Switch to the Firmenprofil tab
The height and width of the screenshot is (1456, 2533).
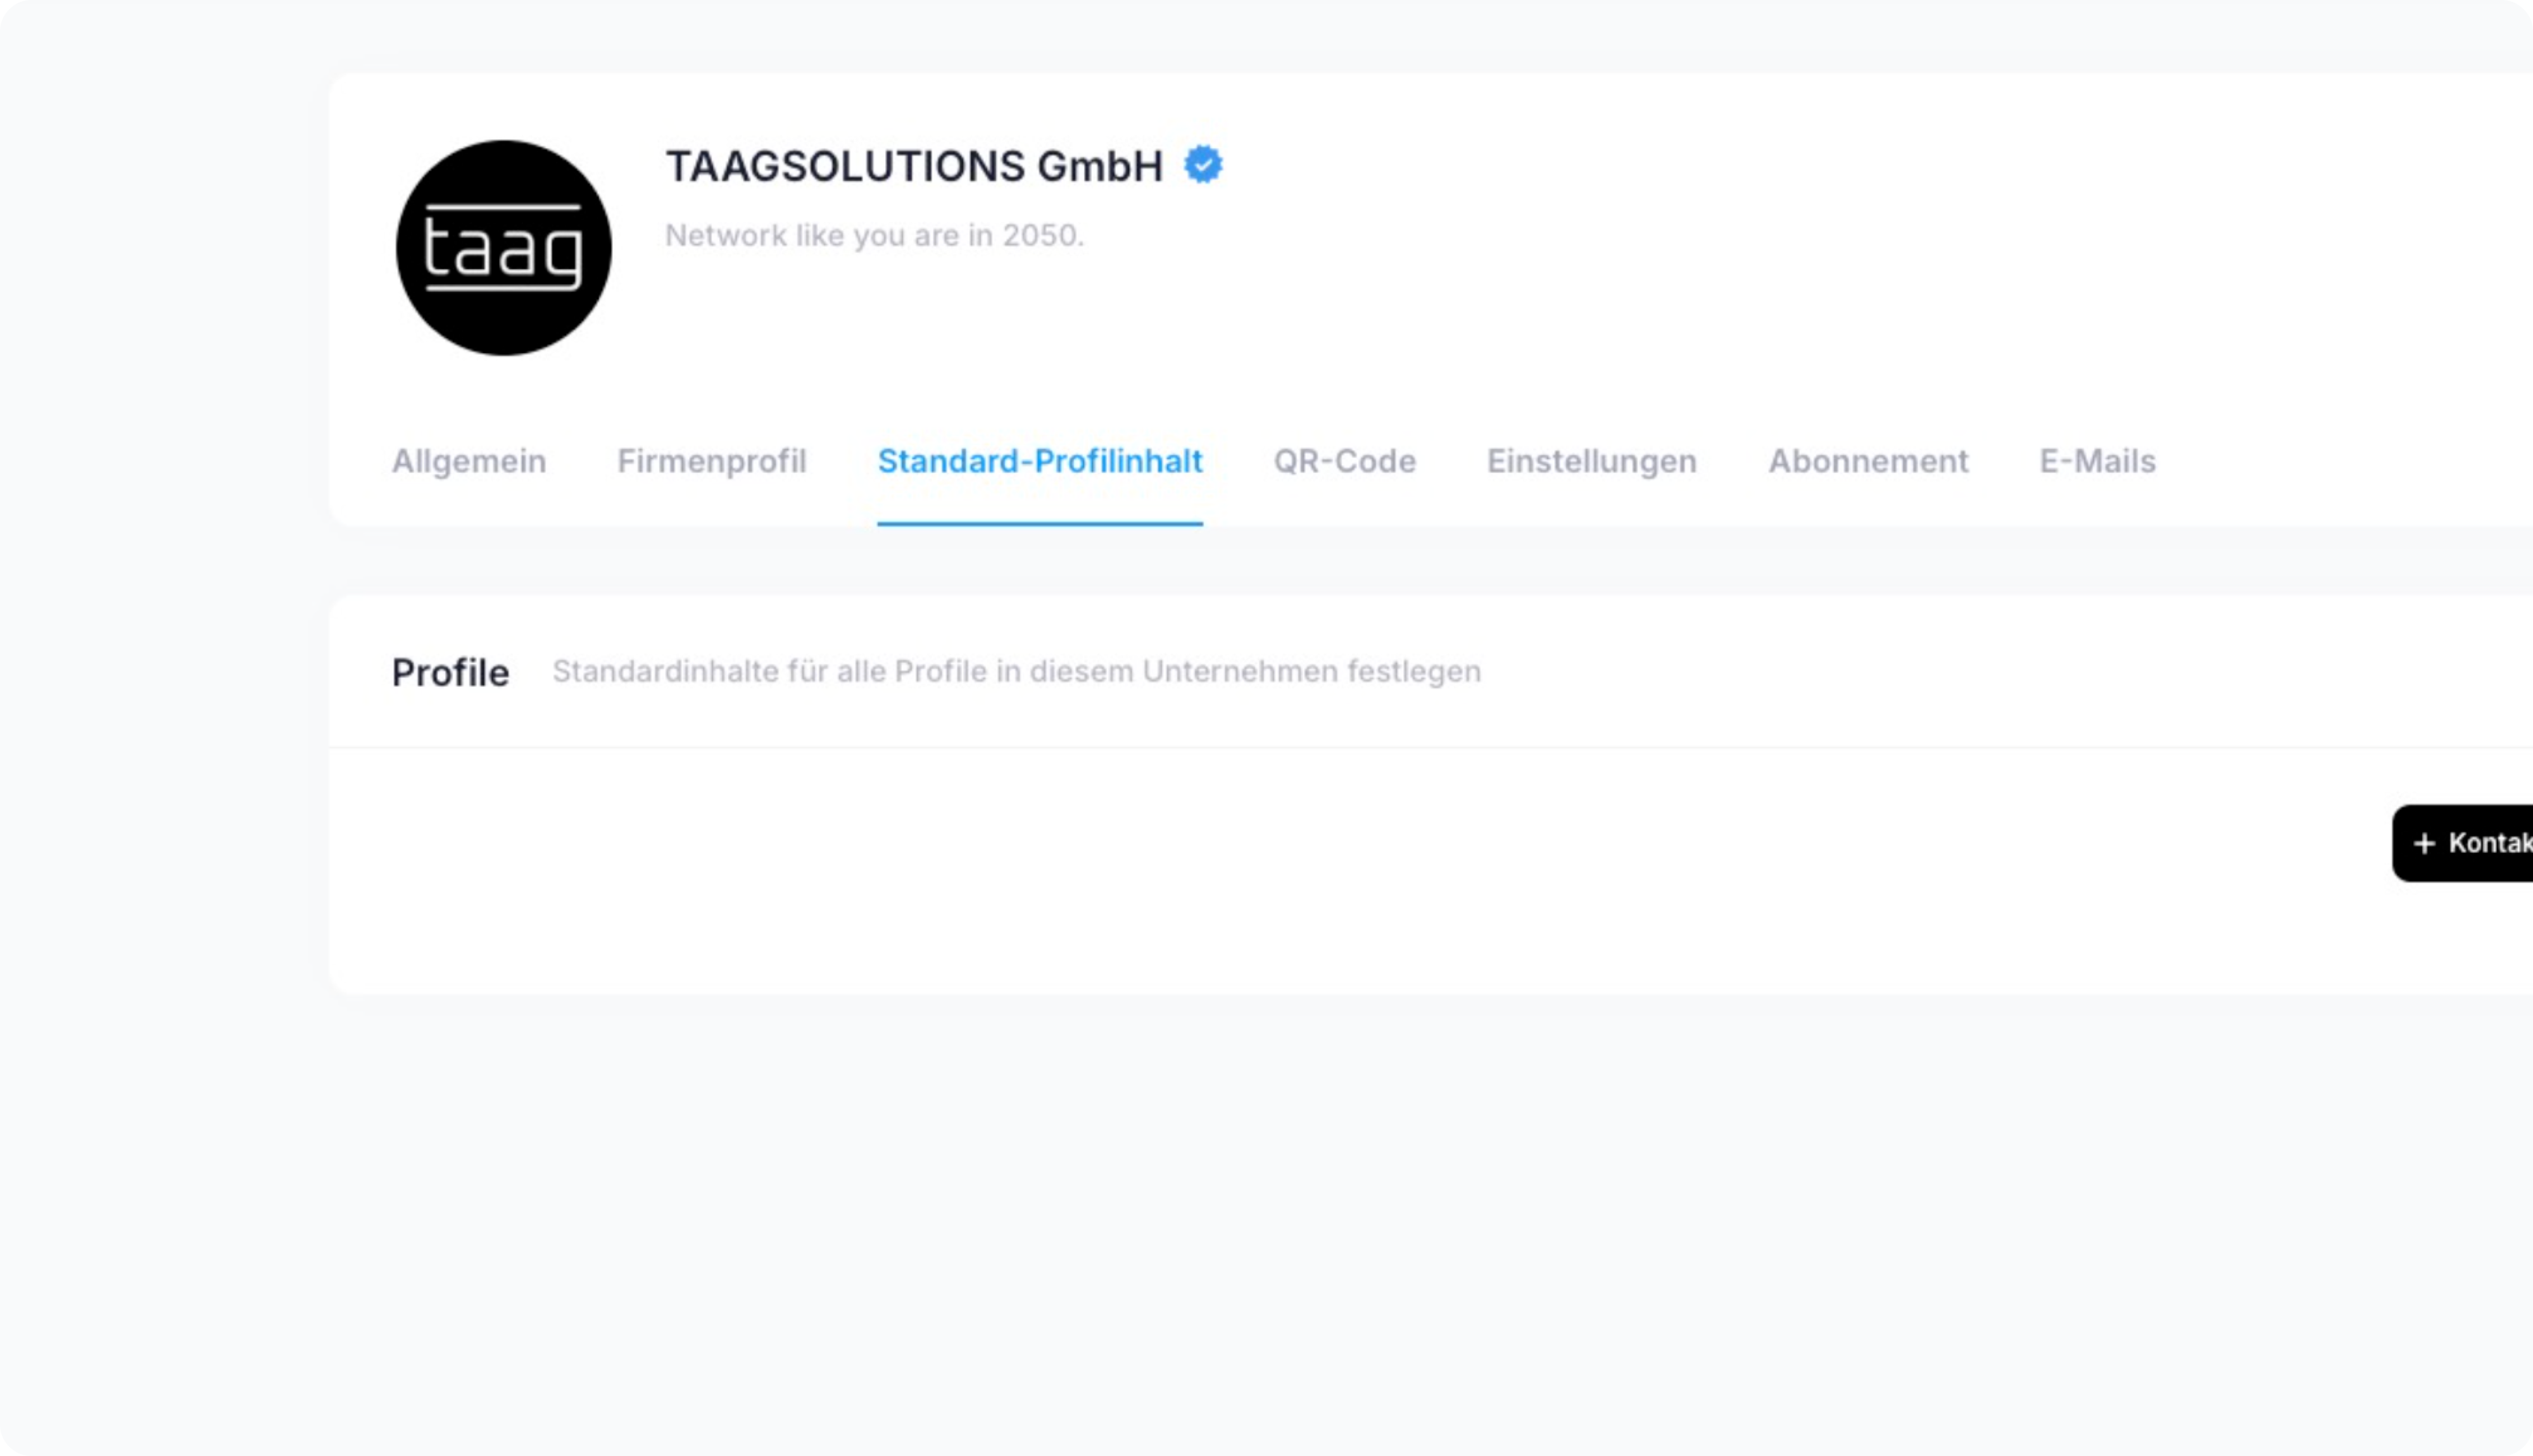coord(711,461)
